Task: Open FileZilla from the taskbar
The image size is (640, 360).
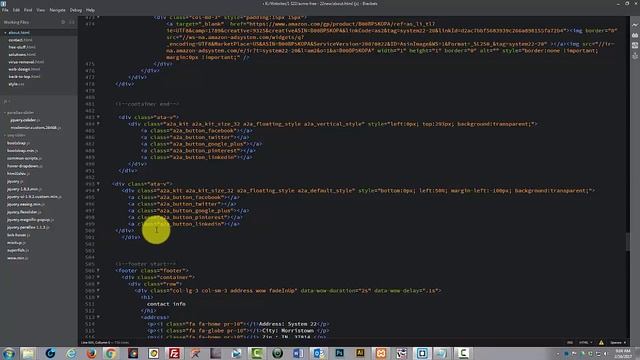Action: [x=174, y=353]
